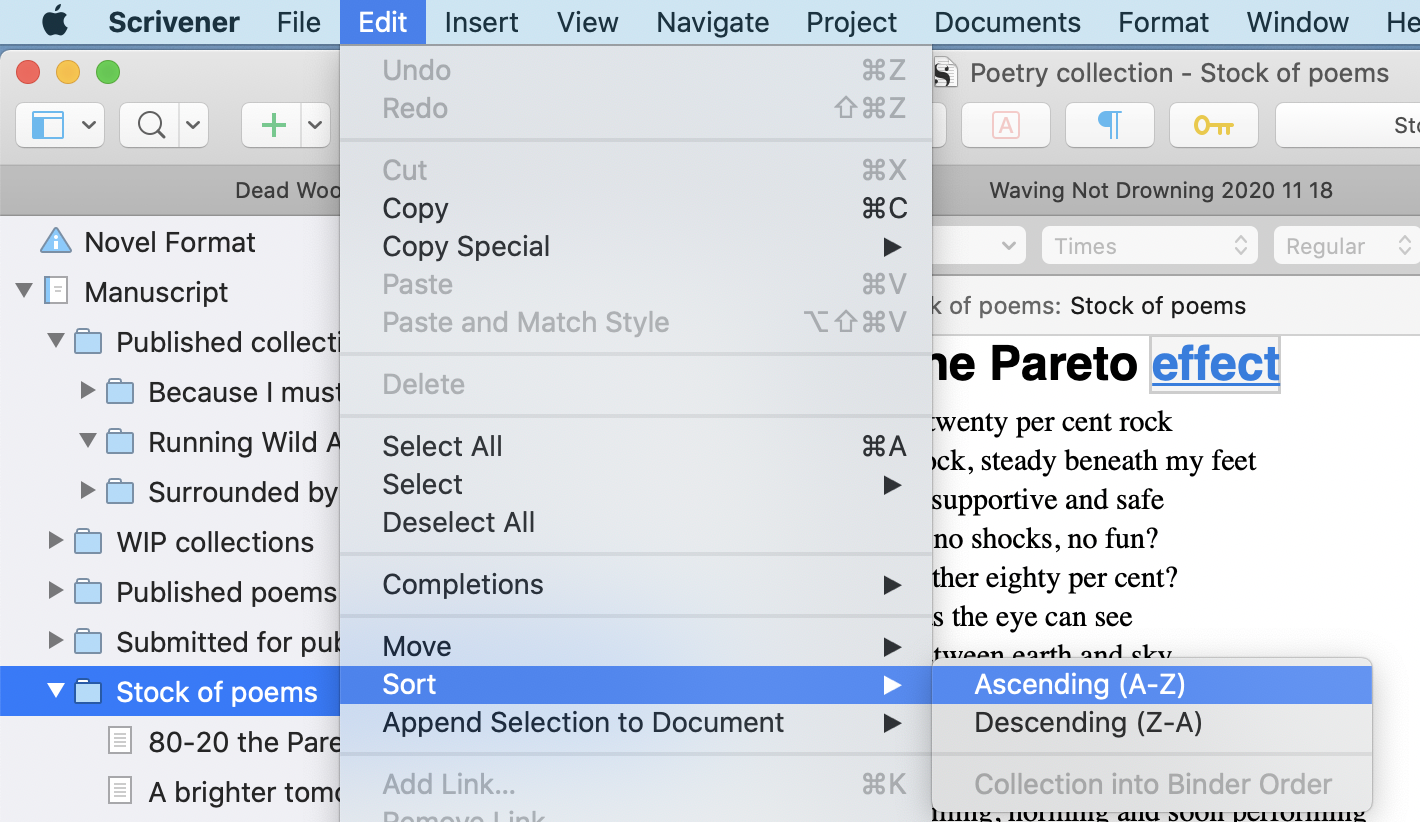This screenshot has height=822, width=1420.
Task: Click the WIP collections folder icon
Action: pos(88,542)
